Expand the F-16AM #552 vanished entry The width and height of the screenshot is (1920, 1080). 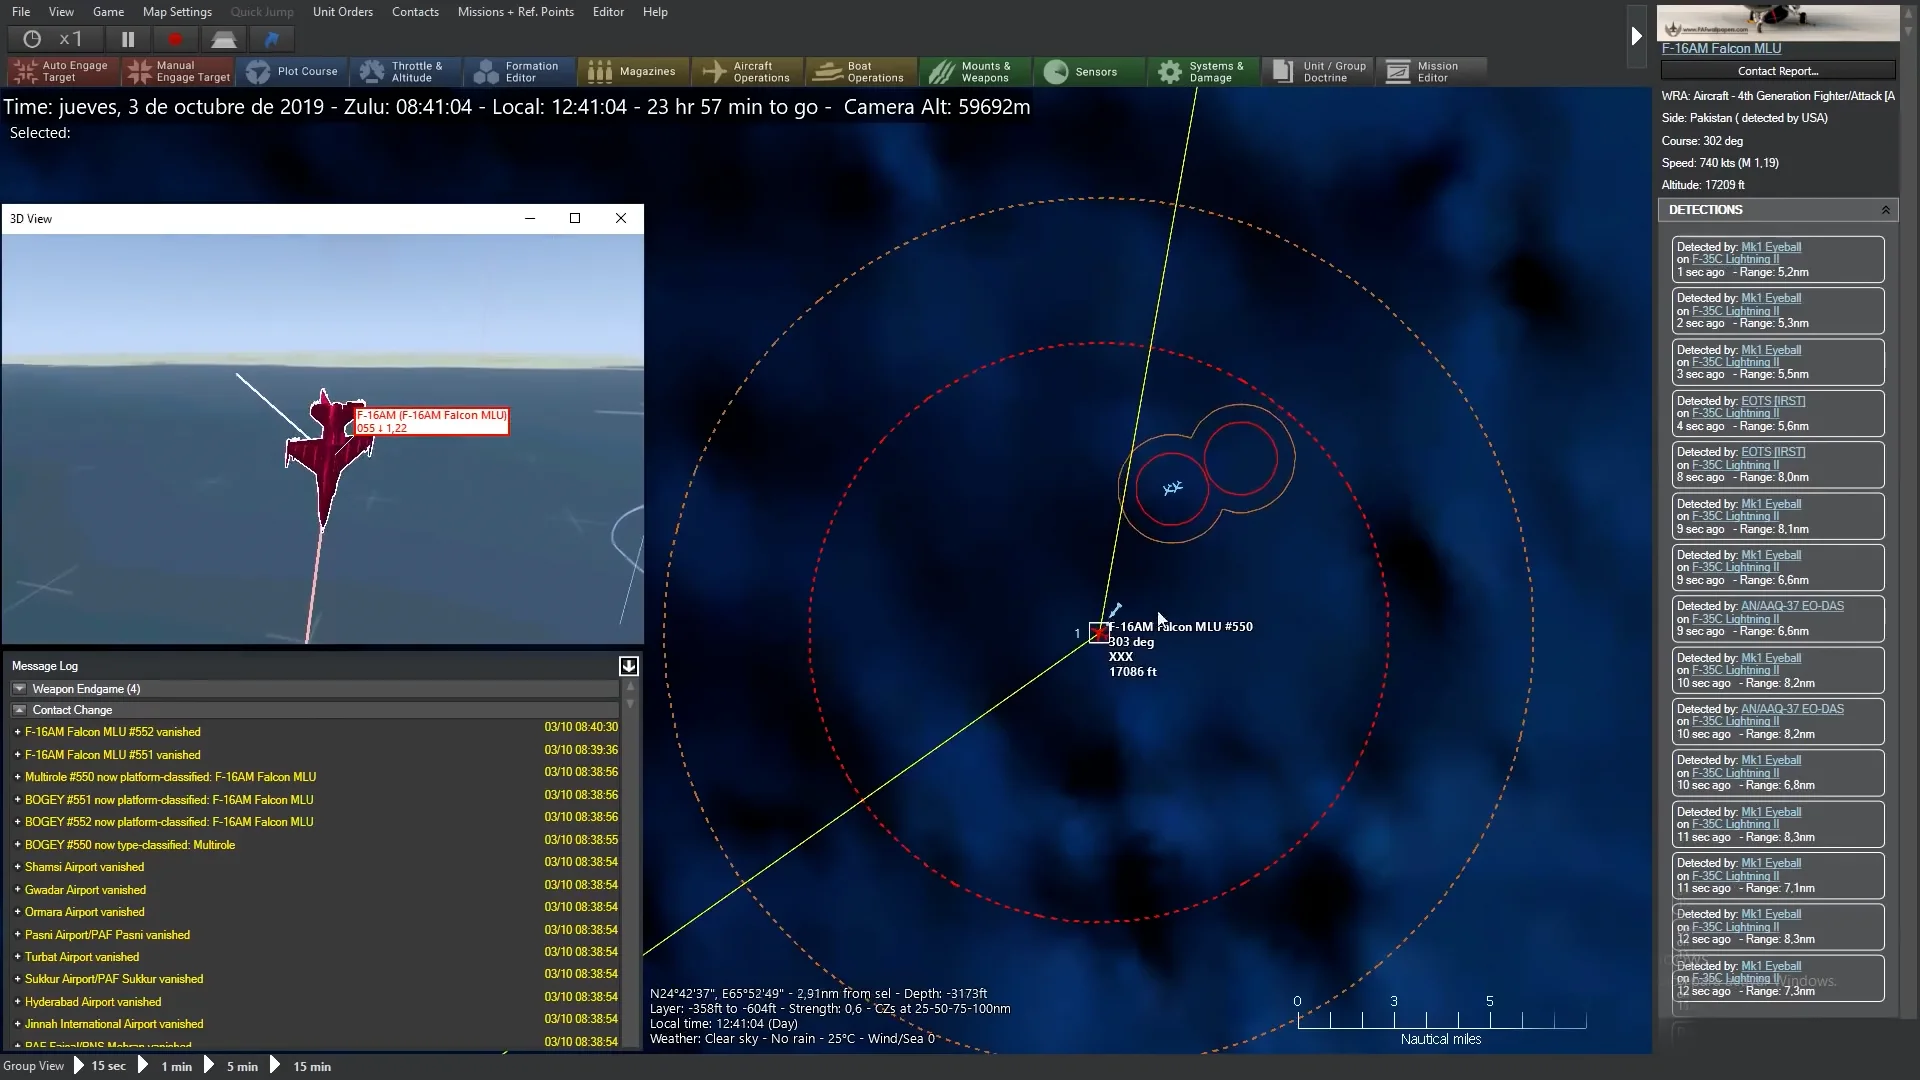click(17, 732)
